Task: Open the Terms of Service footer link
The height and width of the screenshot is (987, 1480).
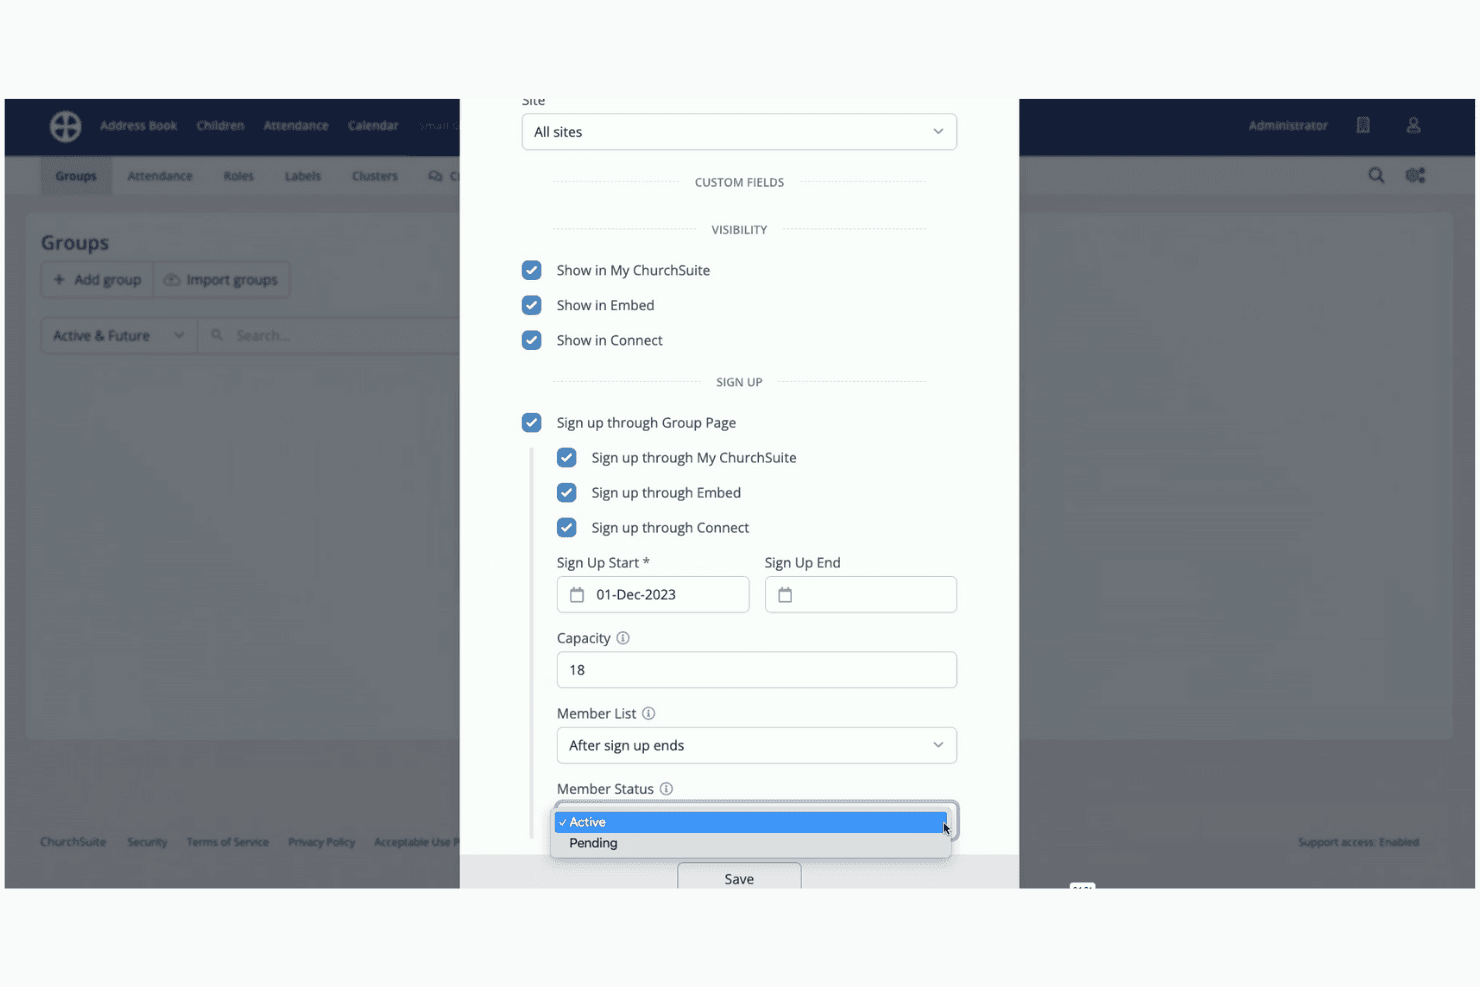Action: pos(227,842)
